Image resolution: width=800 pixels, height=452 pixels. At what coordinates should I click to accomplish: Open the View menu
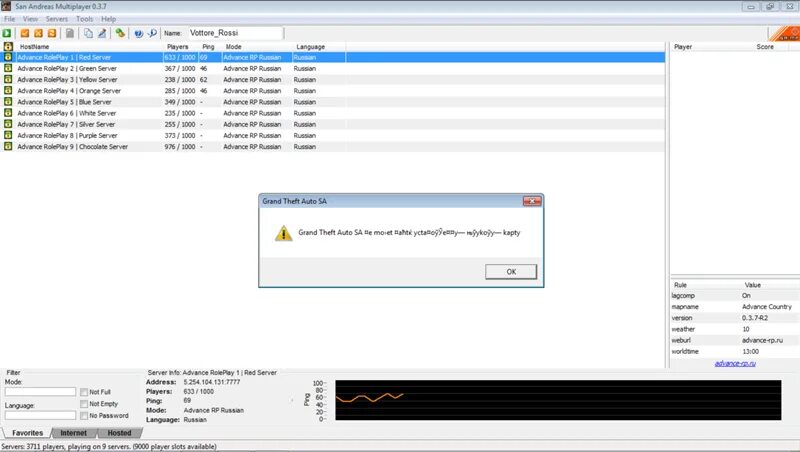30,19
